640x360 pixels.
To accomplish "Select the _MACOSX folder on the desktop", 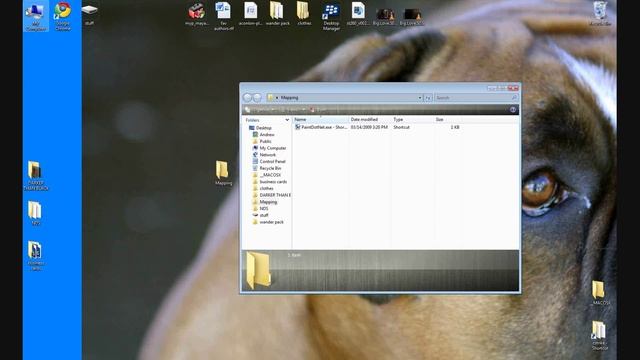I will coord(600,293).
